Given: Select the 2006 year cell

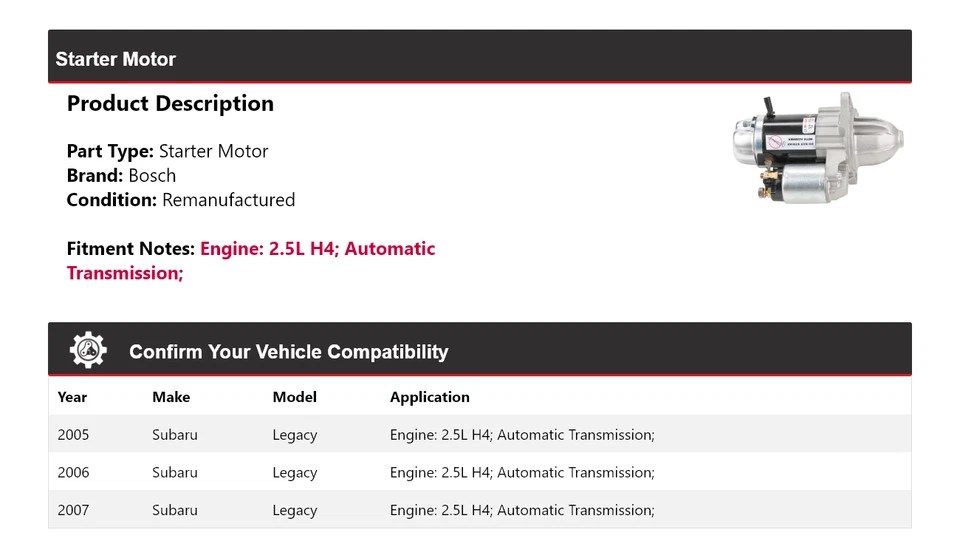Looking at the screenshot, I should (73, 473).
